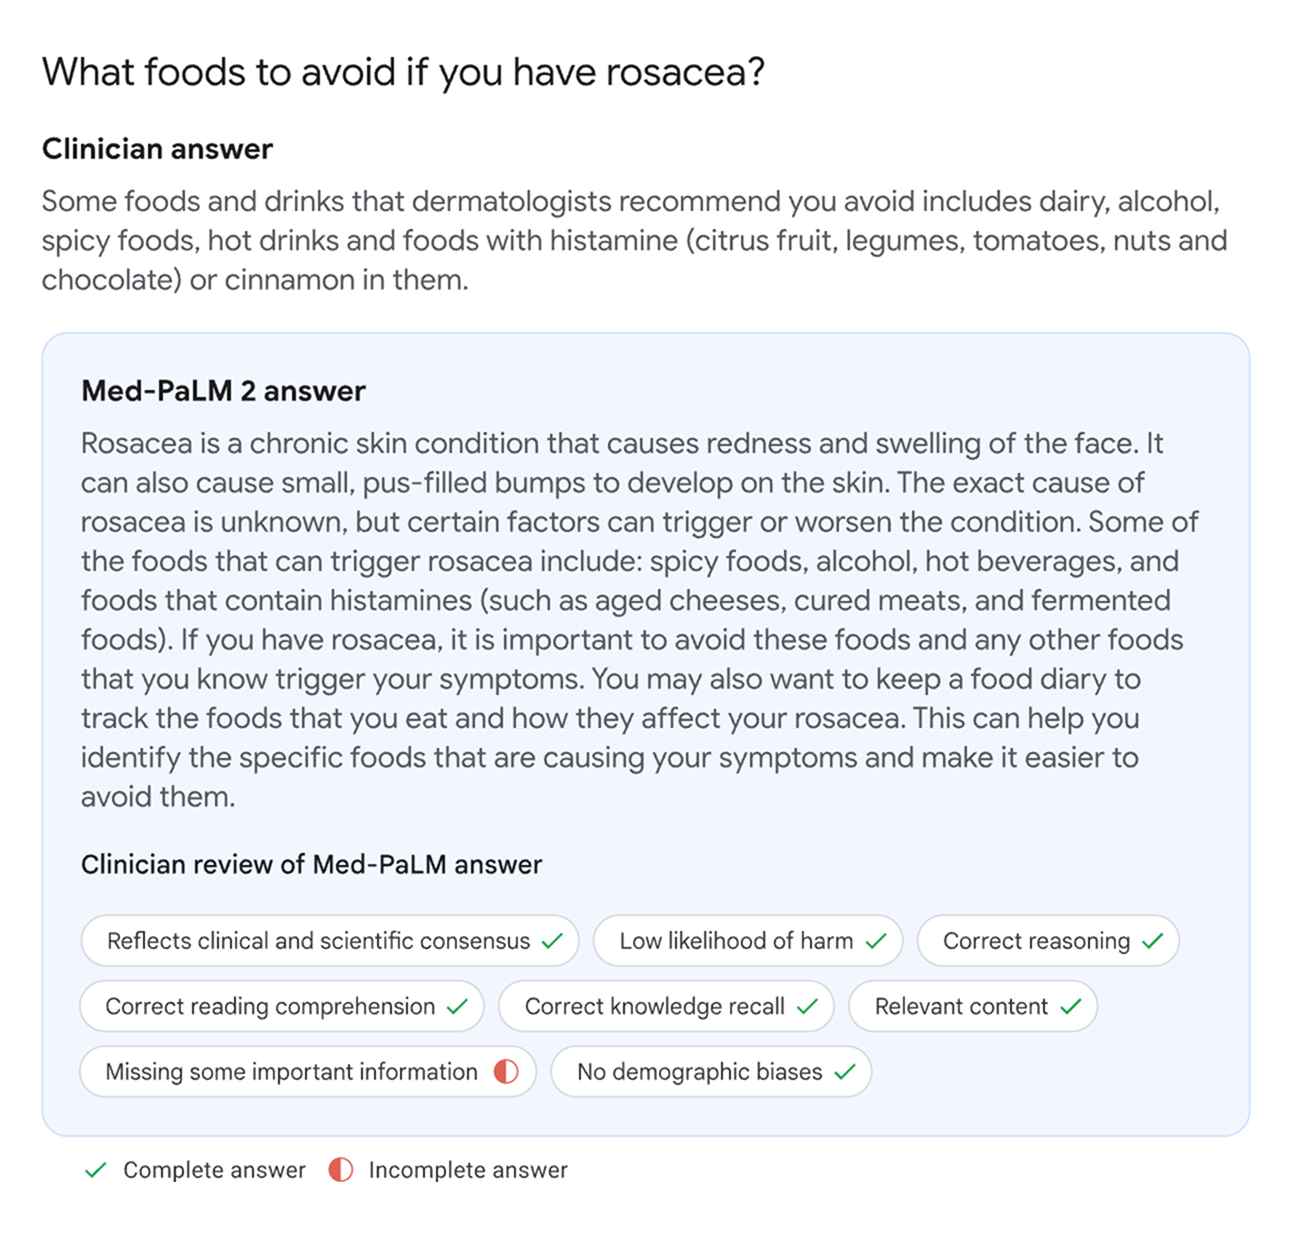Click the rosacea question title
Screen dimensions: 1292x1250
coord(403,72)
